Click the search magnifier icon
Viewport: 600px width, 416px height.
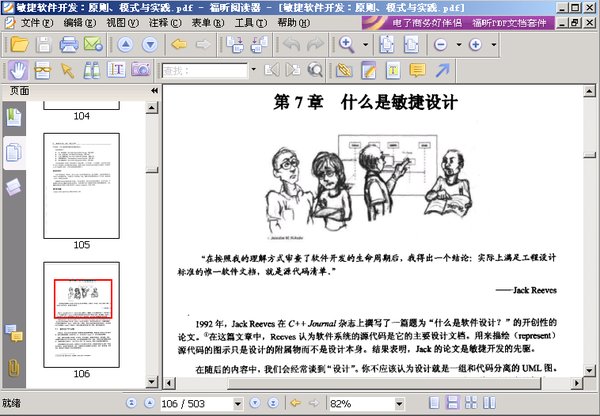315,70
